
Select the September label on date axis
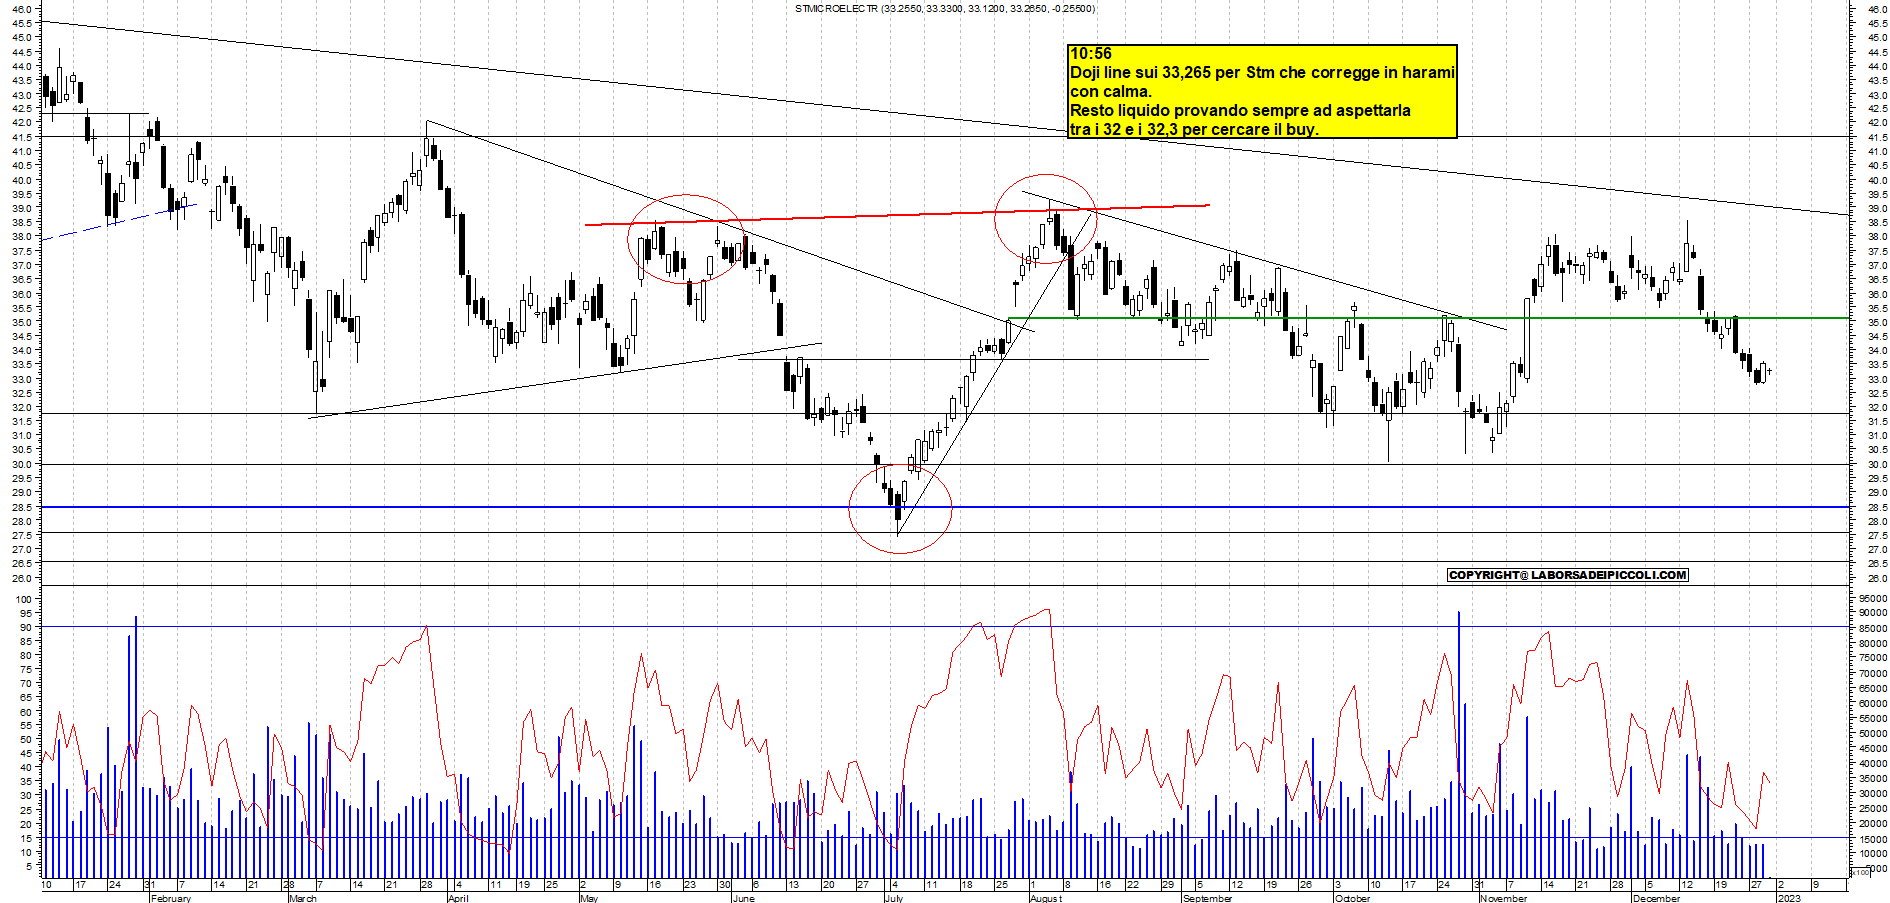tap(1207, 898)
